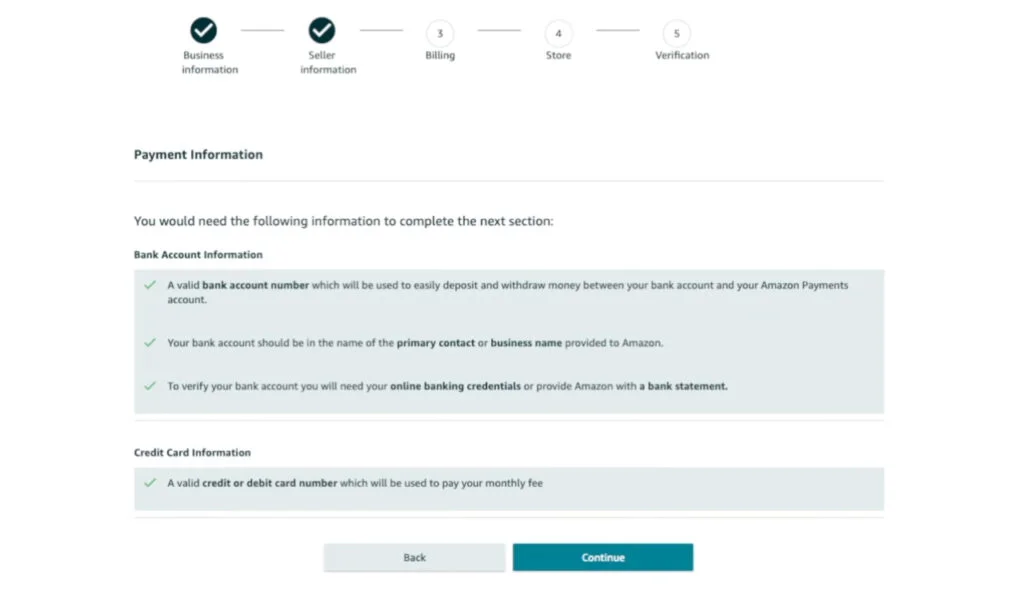Image resolution: width=1024 pixels, height=590 pixels.
Task: Click the Seller information checkmark icon
Action: pyautogui.click(x=322, y=30)
